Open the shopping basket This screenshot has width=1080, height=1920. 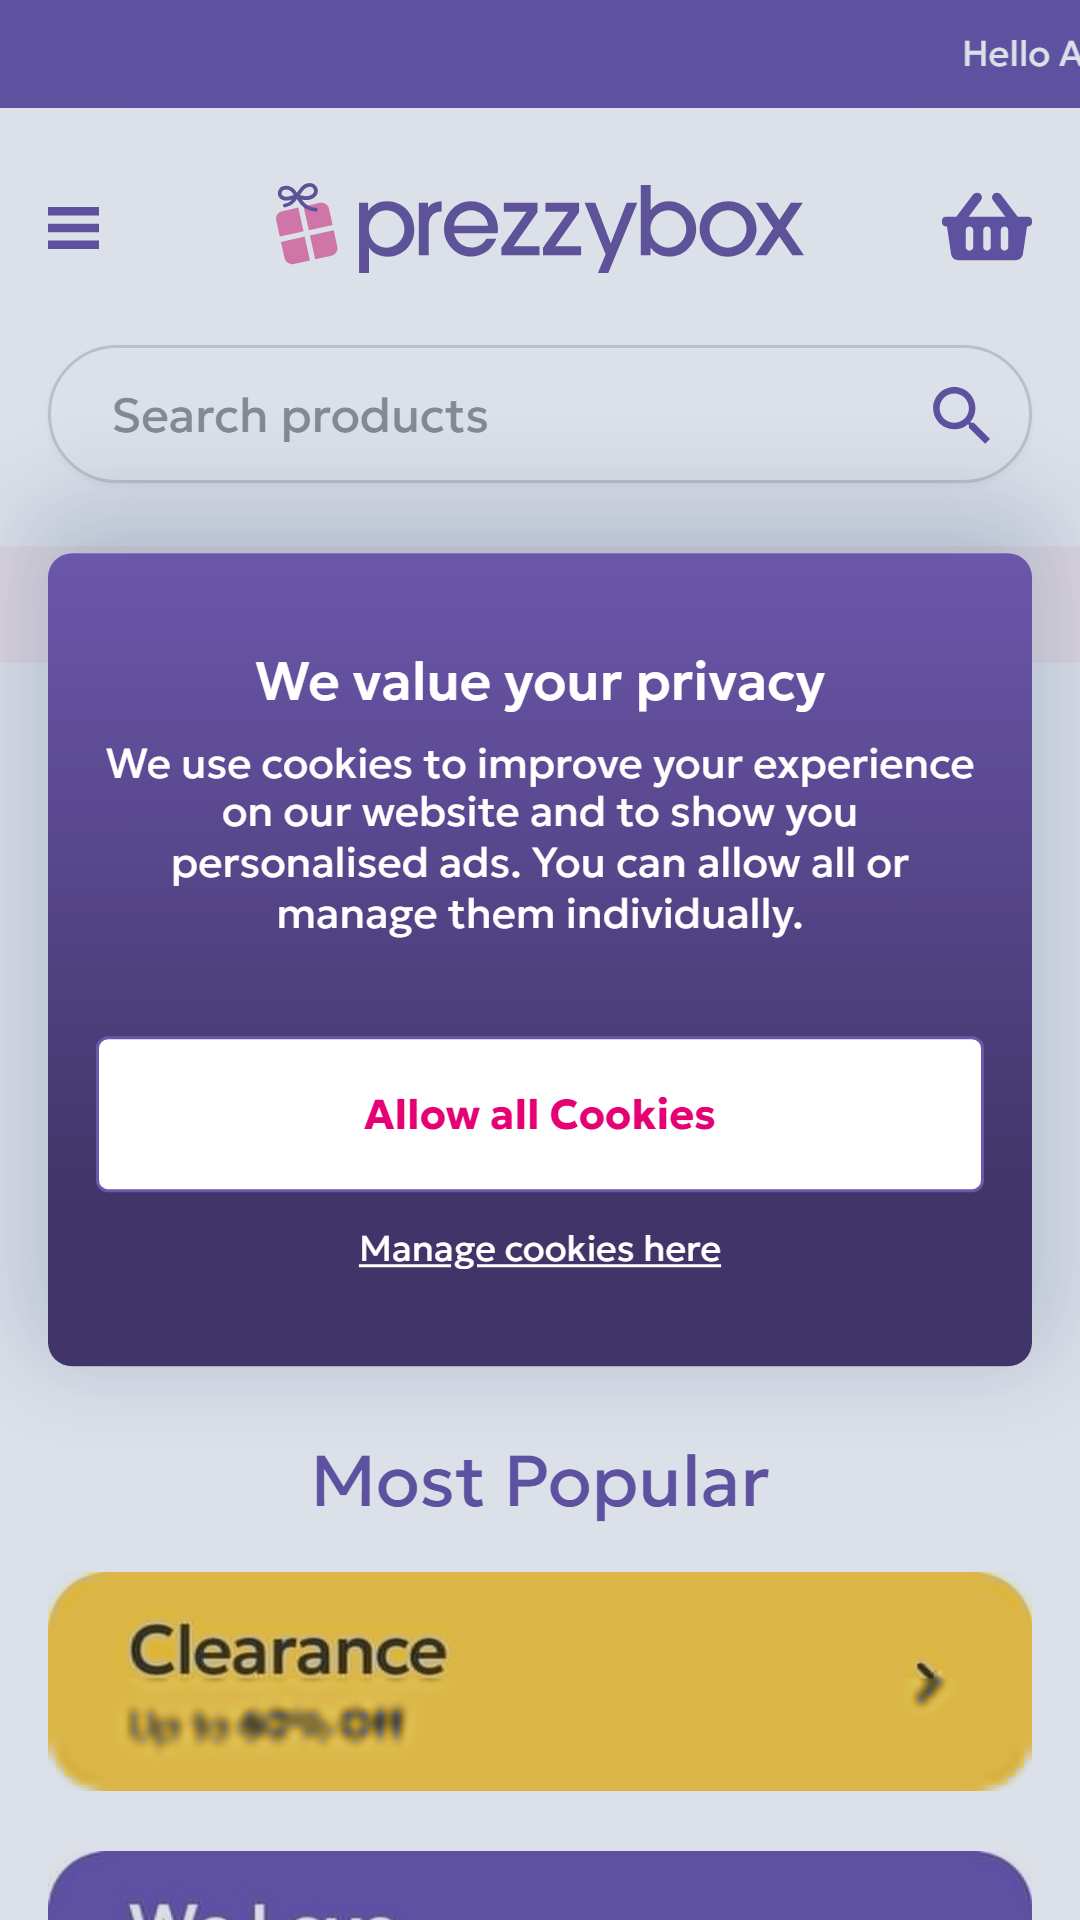[986, 227]
